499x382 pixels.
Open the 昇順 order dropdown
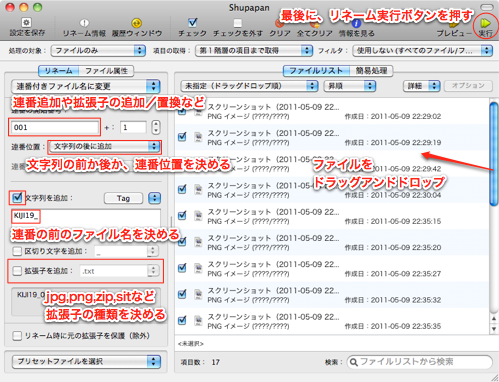350,86
